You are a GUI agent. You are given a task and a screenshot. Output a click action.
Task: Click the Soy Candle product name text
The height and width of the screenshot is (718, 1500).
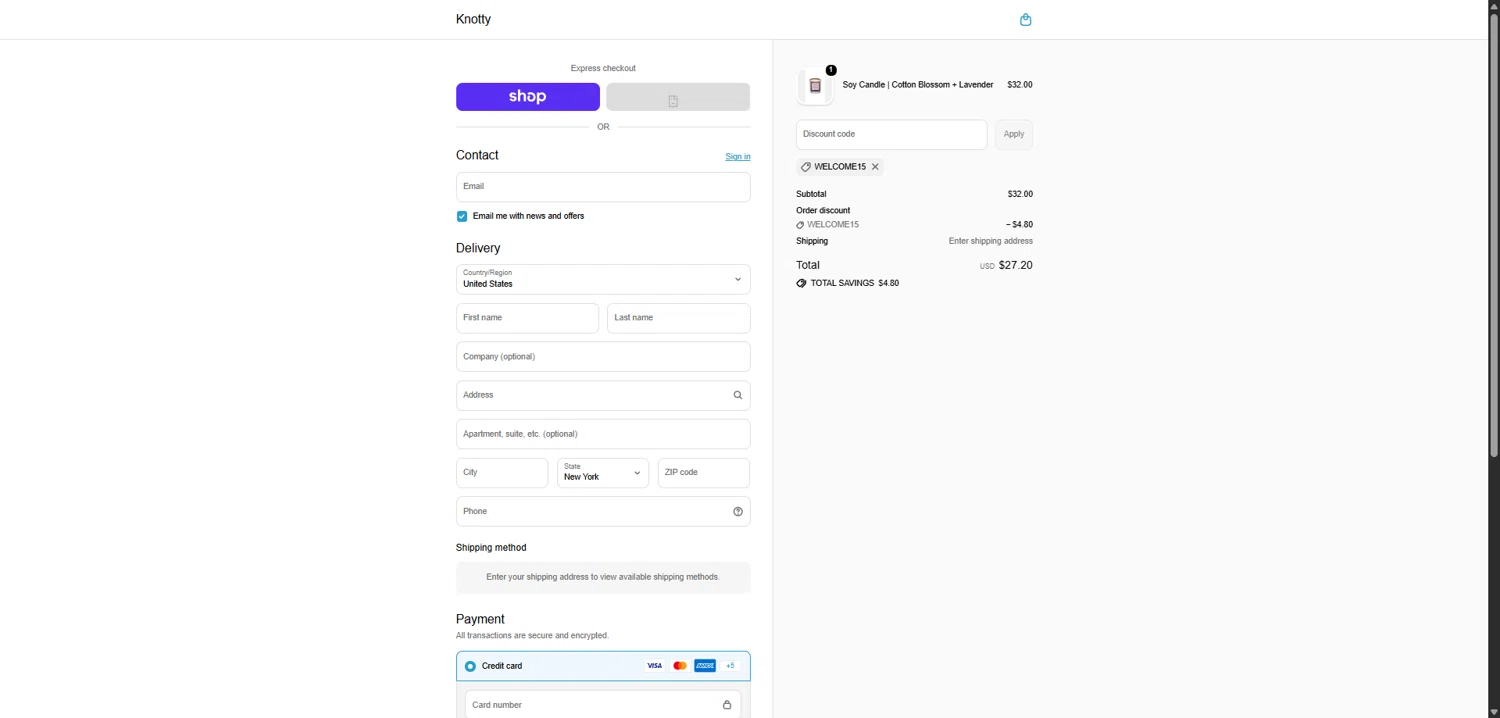point(918,85)
